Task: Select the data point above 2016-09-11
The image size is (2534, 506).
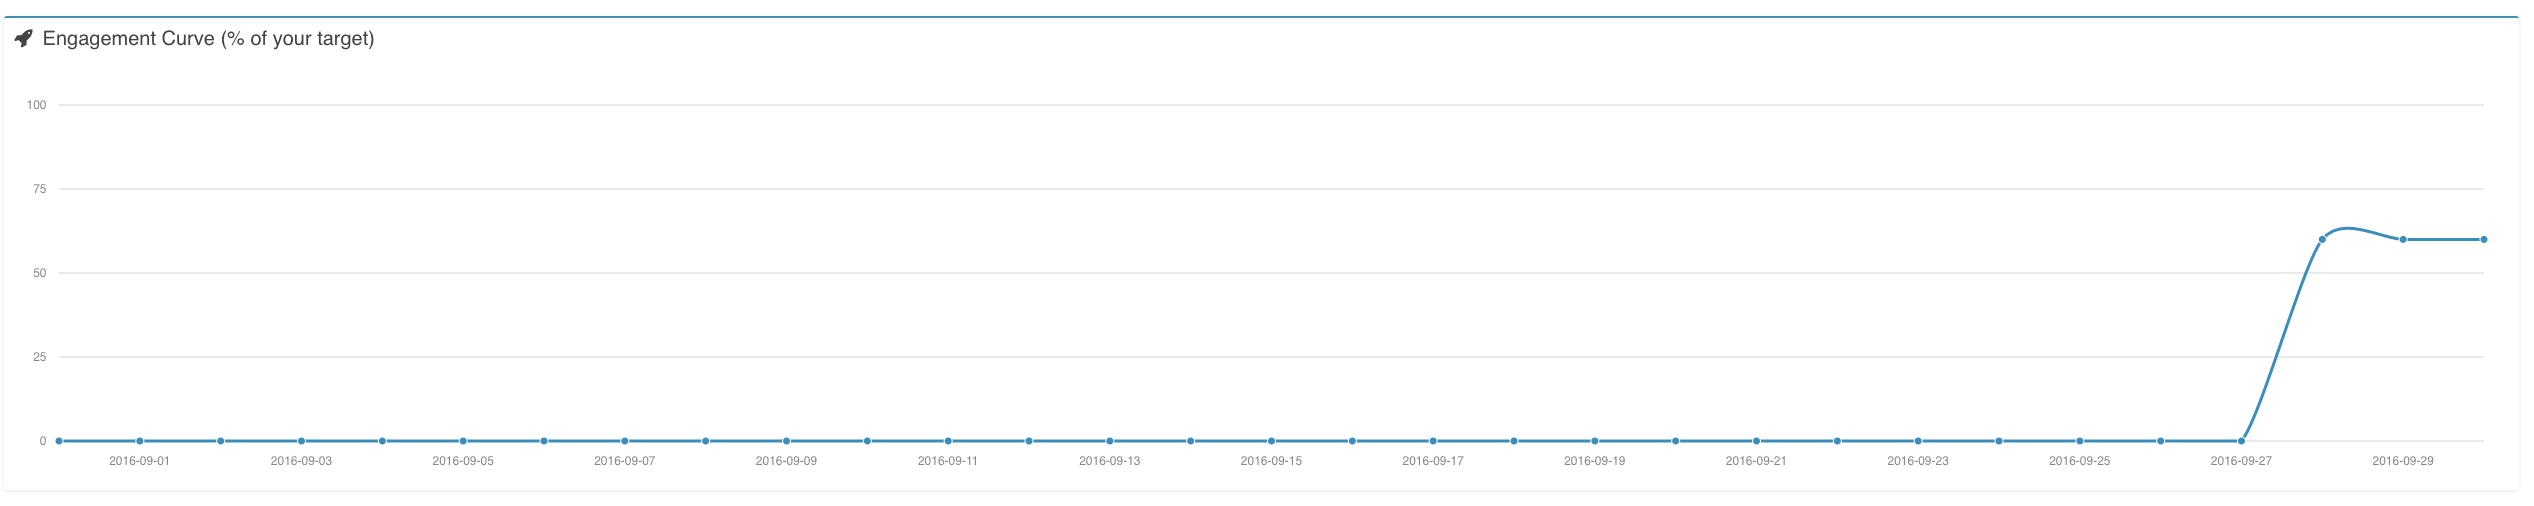Action: click(x=948, y=441)
